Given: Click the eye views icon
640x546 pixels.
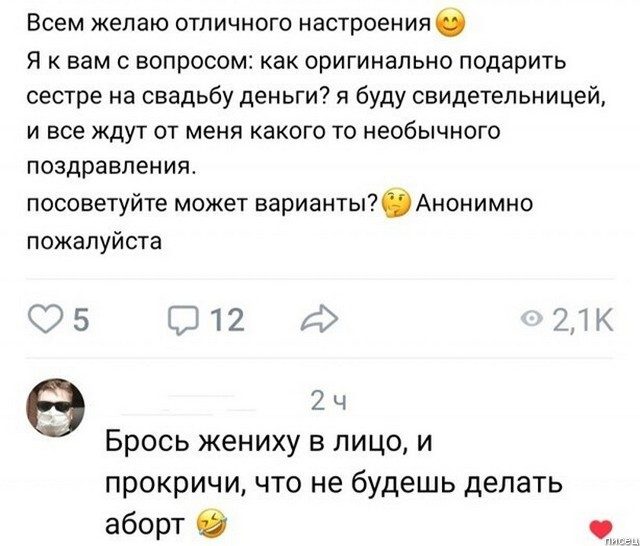Looking at the screenshot, I should click(x=530, y=320).
